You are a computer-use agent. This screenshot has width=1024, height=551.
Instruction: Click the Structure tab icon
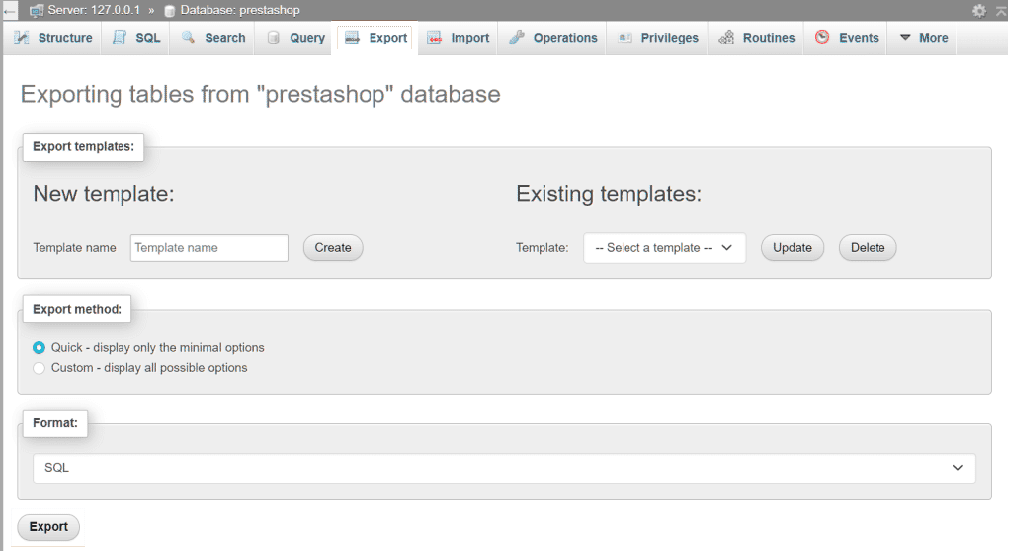(22, 38)
